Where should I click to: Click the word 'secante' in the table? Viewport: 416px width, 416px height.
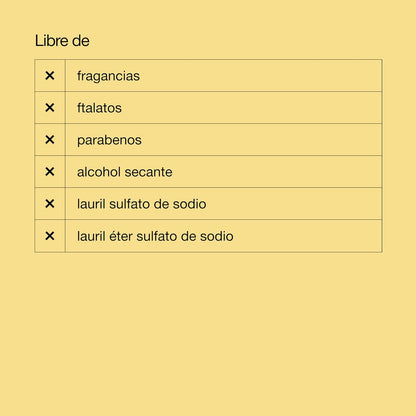point(148,172)
